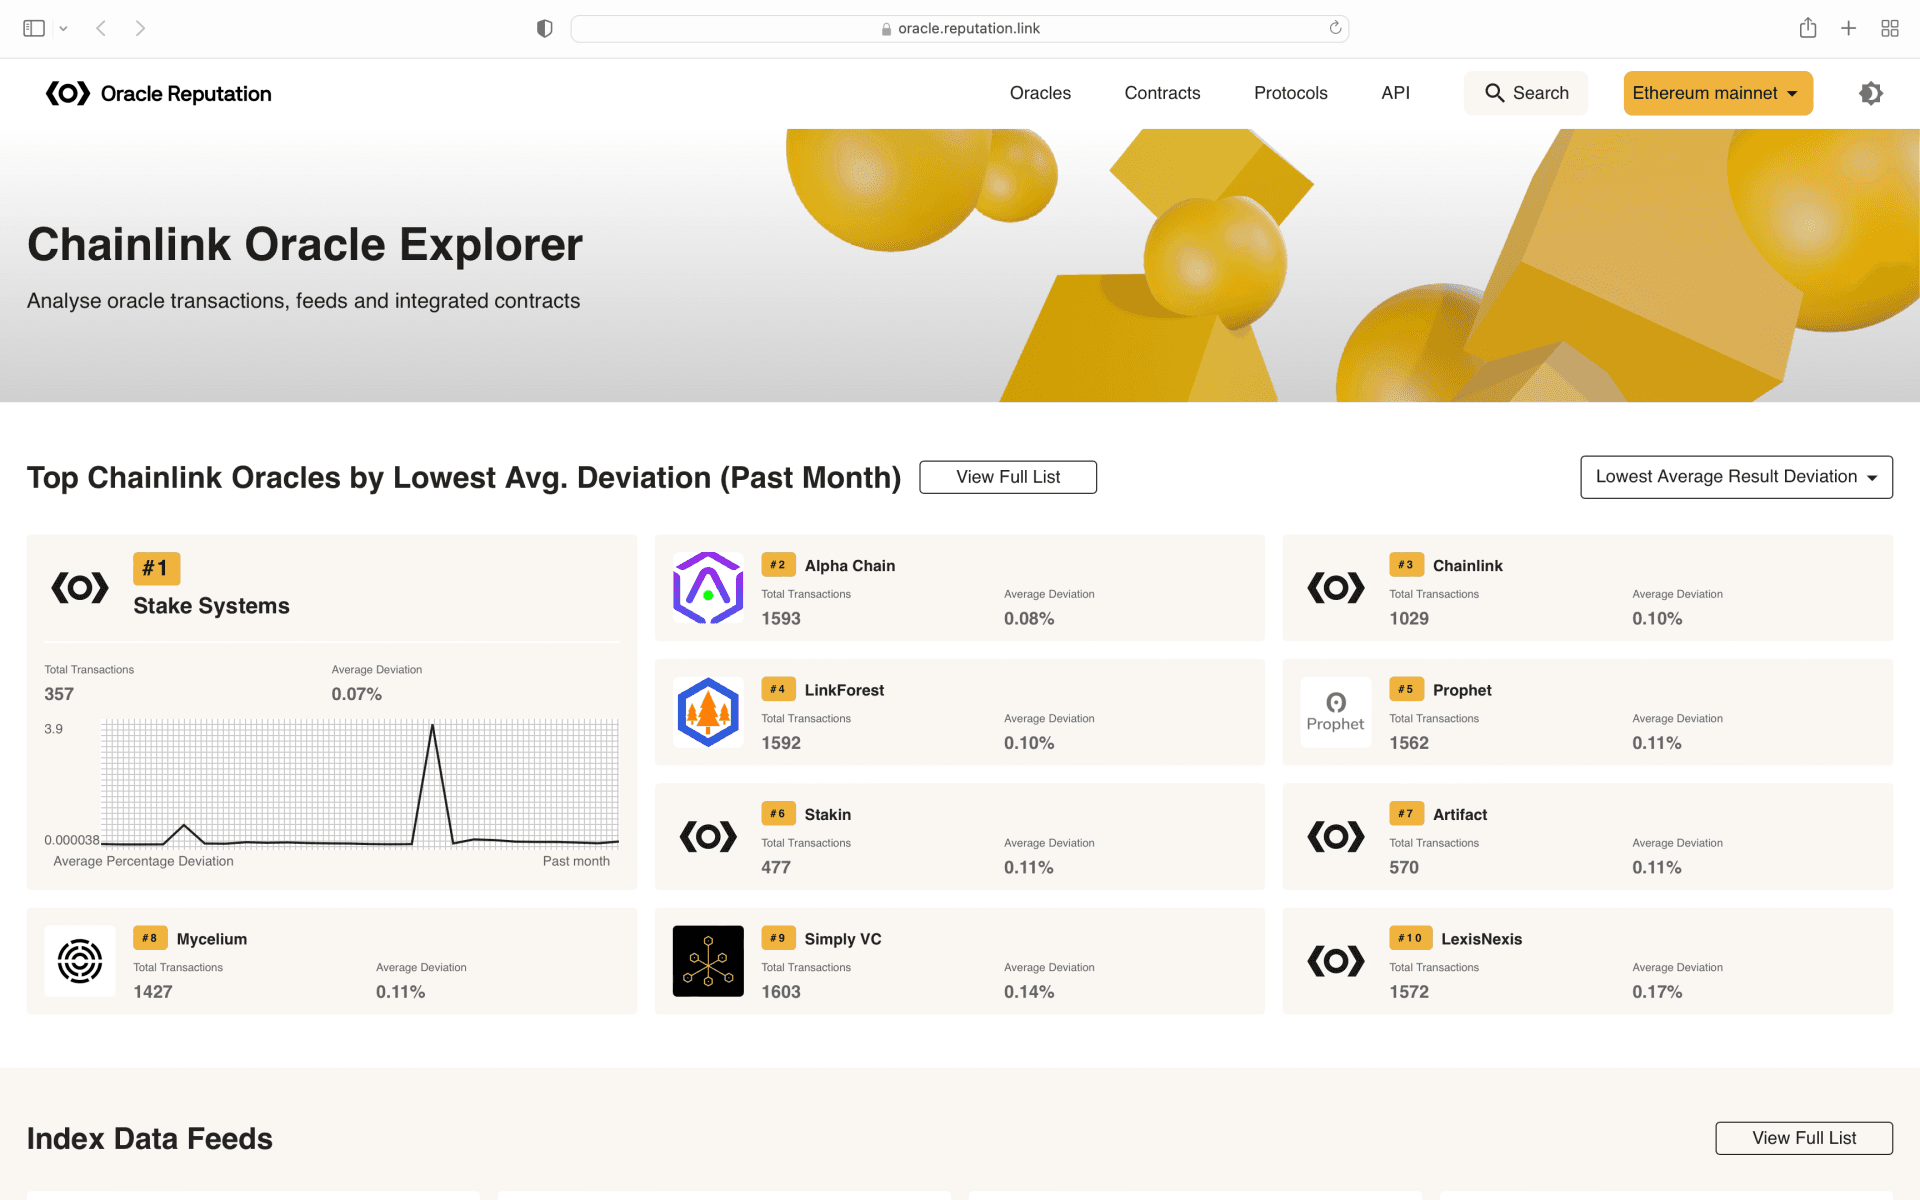This screenshot has height=1200, width=1920.
Task: Open the Protocols menu
Action: (x=1290, y=93)
